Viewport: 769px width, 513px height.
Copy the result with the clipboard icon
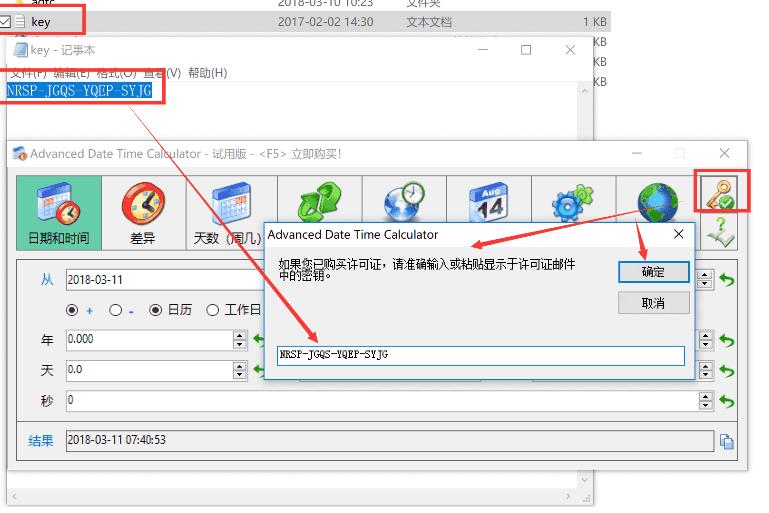(726, 441)
